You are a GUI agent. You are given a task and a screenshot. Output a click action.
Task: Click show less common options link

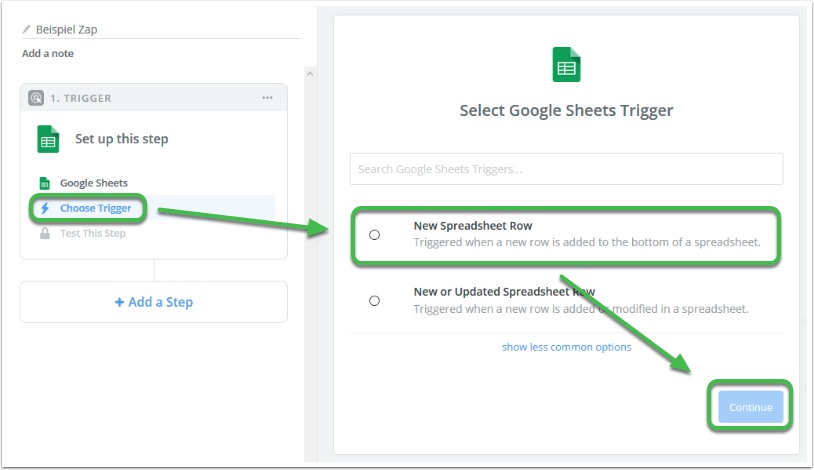coord(566,347)
